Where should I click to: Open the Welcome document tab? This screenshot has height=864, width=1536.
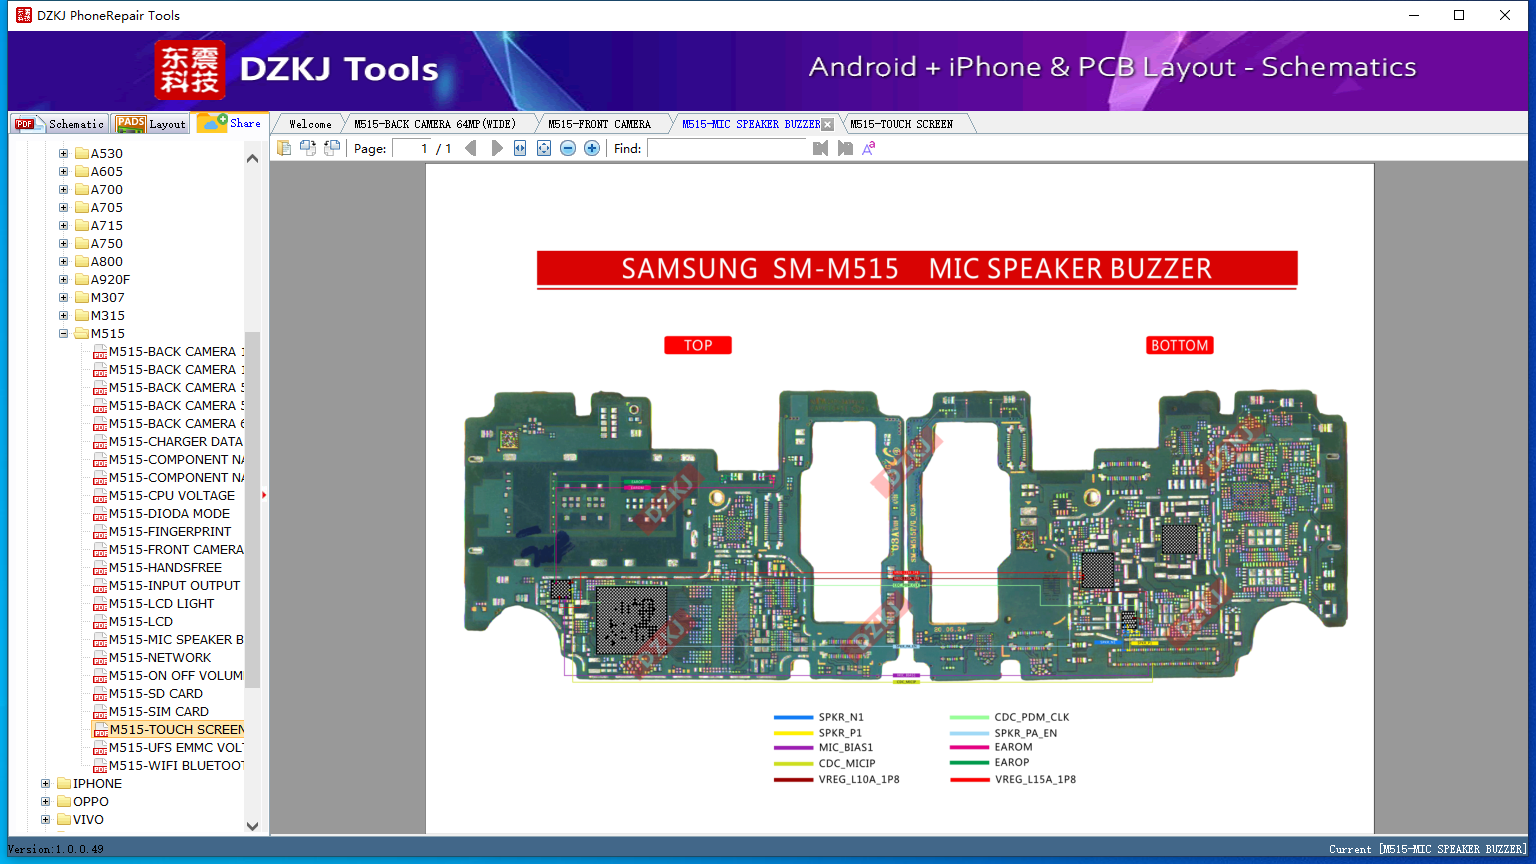click(310, 124)
